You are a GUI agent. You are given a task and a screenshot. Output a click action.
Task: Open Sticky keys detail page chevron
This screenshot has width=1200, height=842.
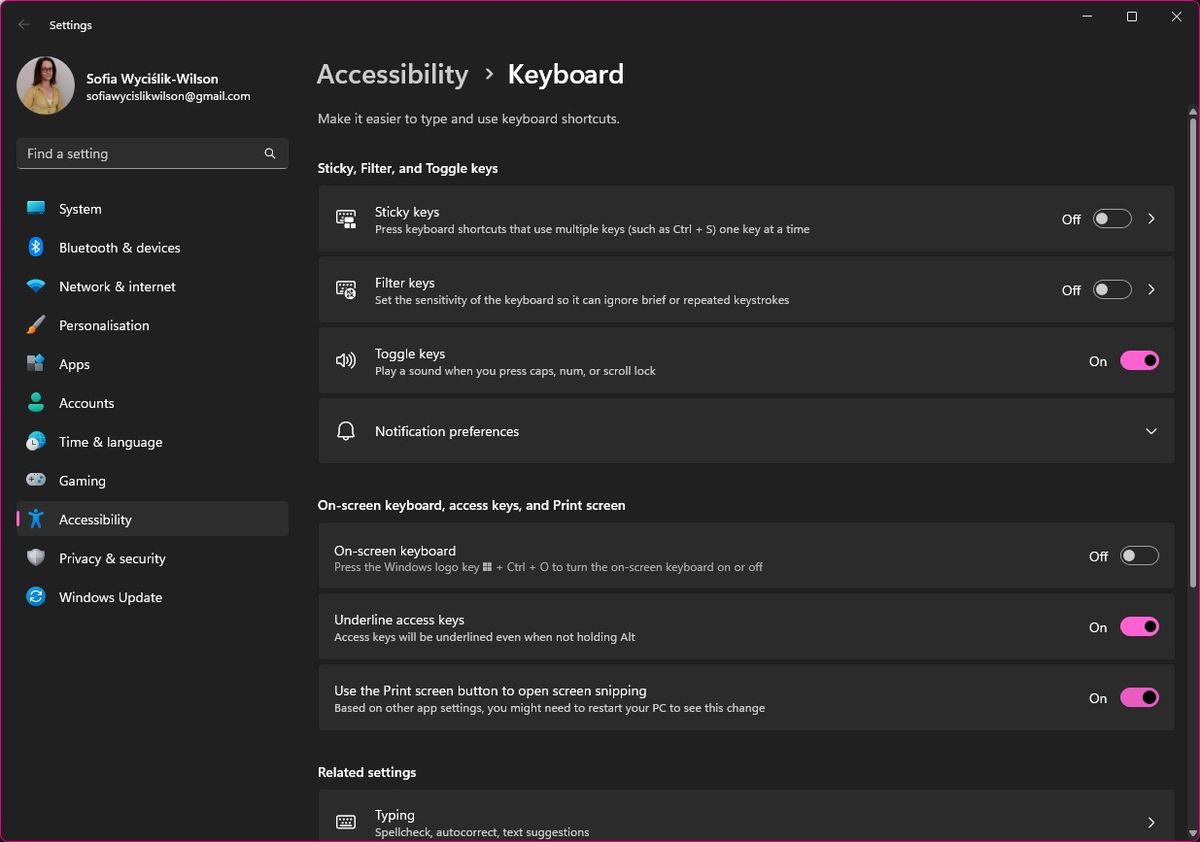[x=1151, y=219]
